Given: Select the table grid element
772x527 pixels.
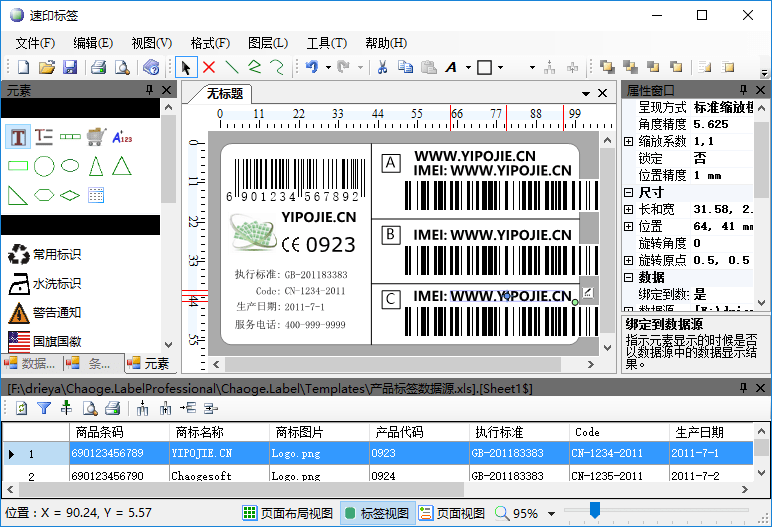Looking at the screenshot, I should (96, 194).
